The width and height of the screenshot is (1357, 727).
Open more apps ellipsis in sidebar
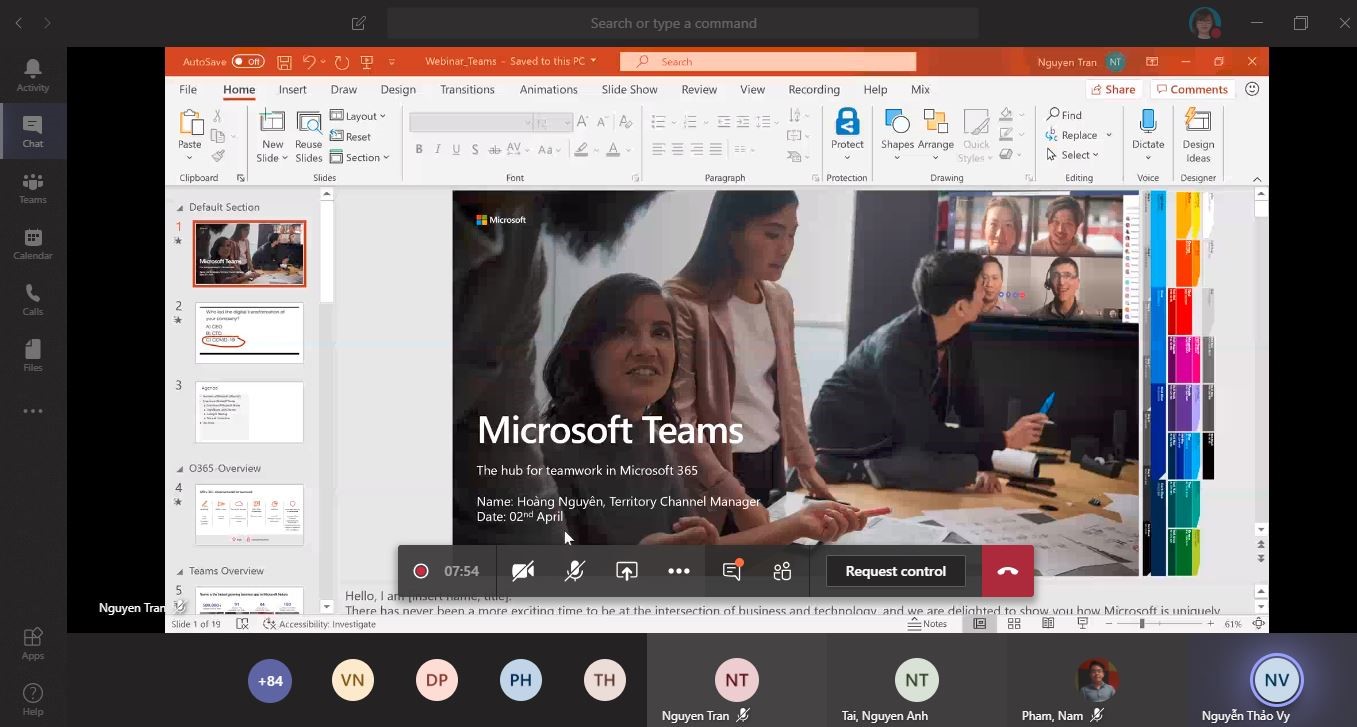tap(33, 411)
